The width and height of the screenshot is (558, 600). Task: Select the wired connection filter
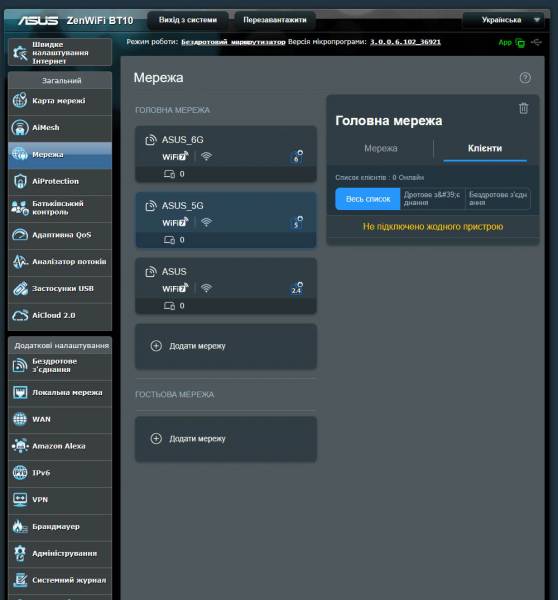(432, 199)
